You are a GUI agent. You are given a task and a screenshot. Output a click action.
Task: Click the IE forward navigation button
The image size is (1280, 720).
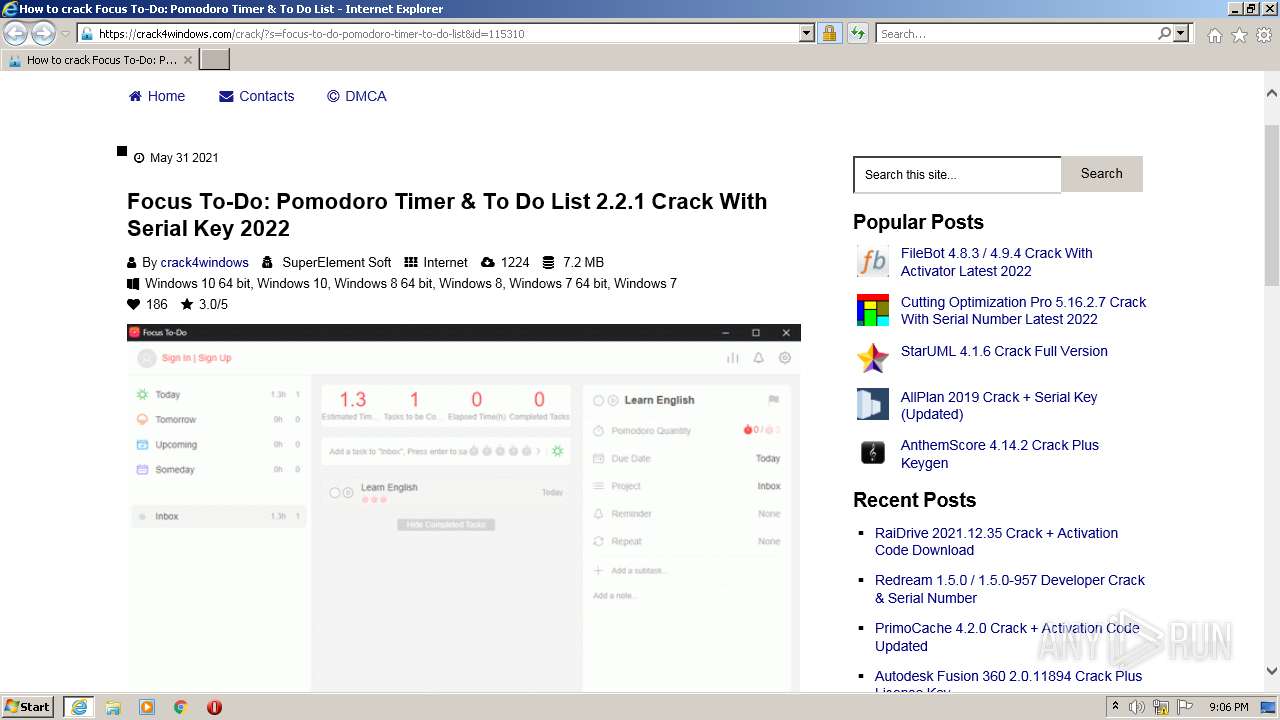[43, 34]
